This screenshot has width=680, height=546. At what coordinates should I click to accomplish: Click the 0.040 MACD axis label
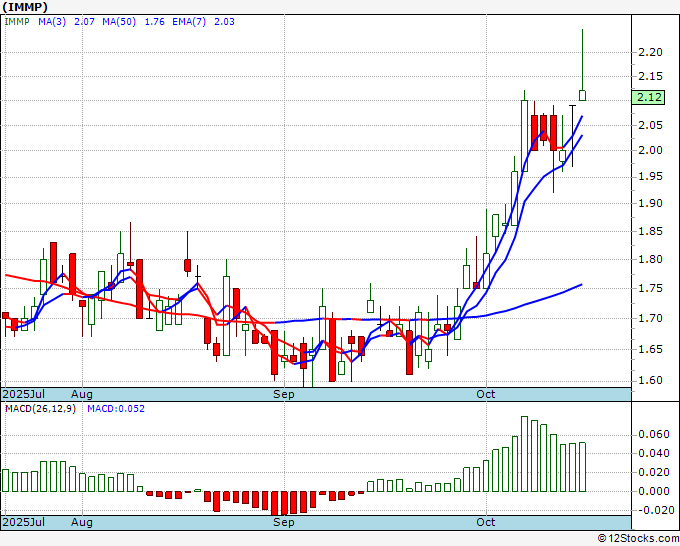click(654, 454)
